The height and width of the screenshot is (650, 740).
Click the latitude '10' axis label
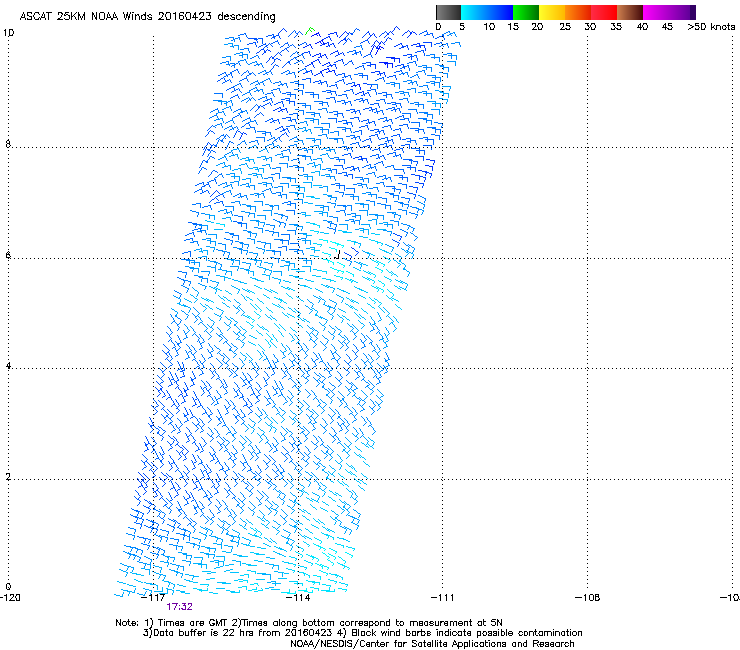[x=8, y=33]
